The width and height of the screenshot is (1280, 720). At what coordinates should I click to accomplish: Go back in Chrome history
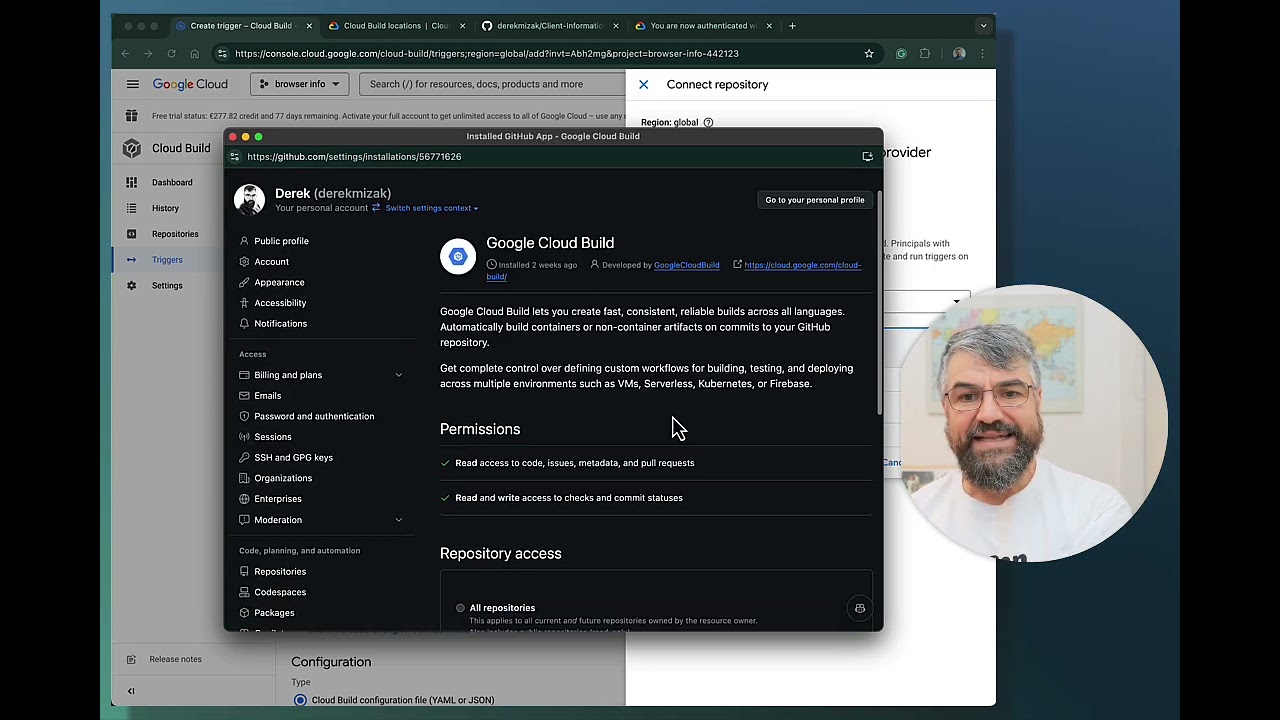(x=125, y=54)
